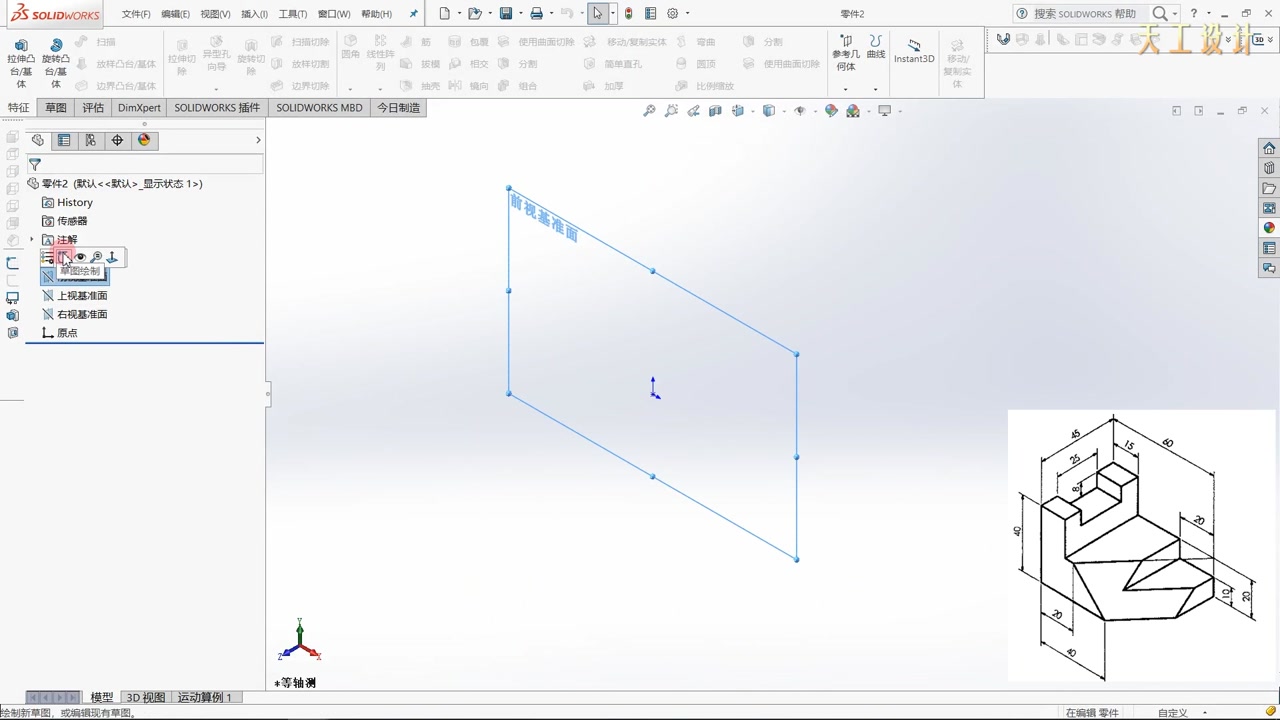Screen dimensions: 1280x720
Task: Toggle plane visibility eye icon
Action: [81, 257]
